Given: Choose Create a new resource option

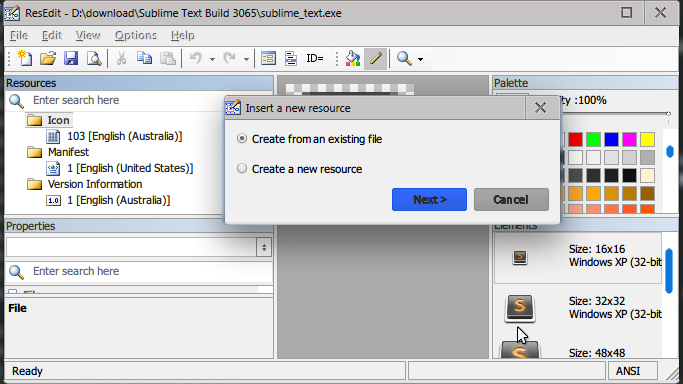Looking at the screenshot, I should click(x=299, y=169).
